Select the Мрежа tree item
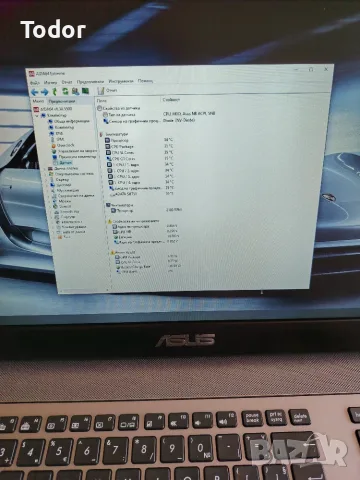Image resolution: width=360 pixels, height=480 pixels. (x=62, y=201)
